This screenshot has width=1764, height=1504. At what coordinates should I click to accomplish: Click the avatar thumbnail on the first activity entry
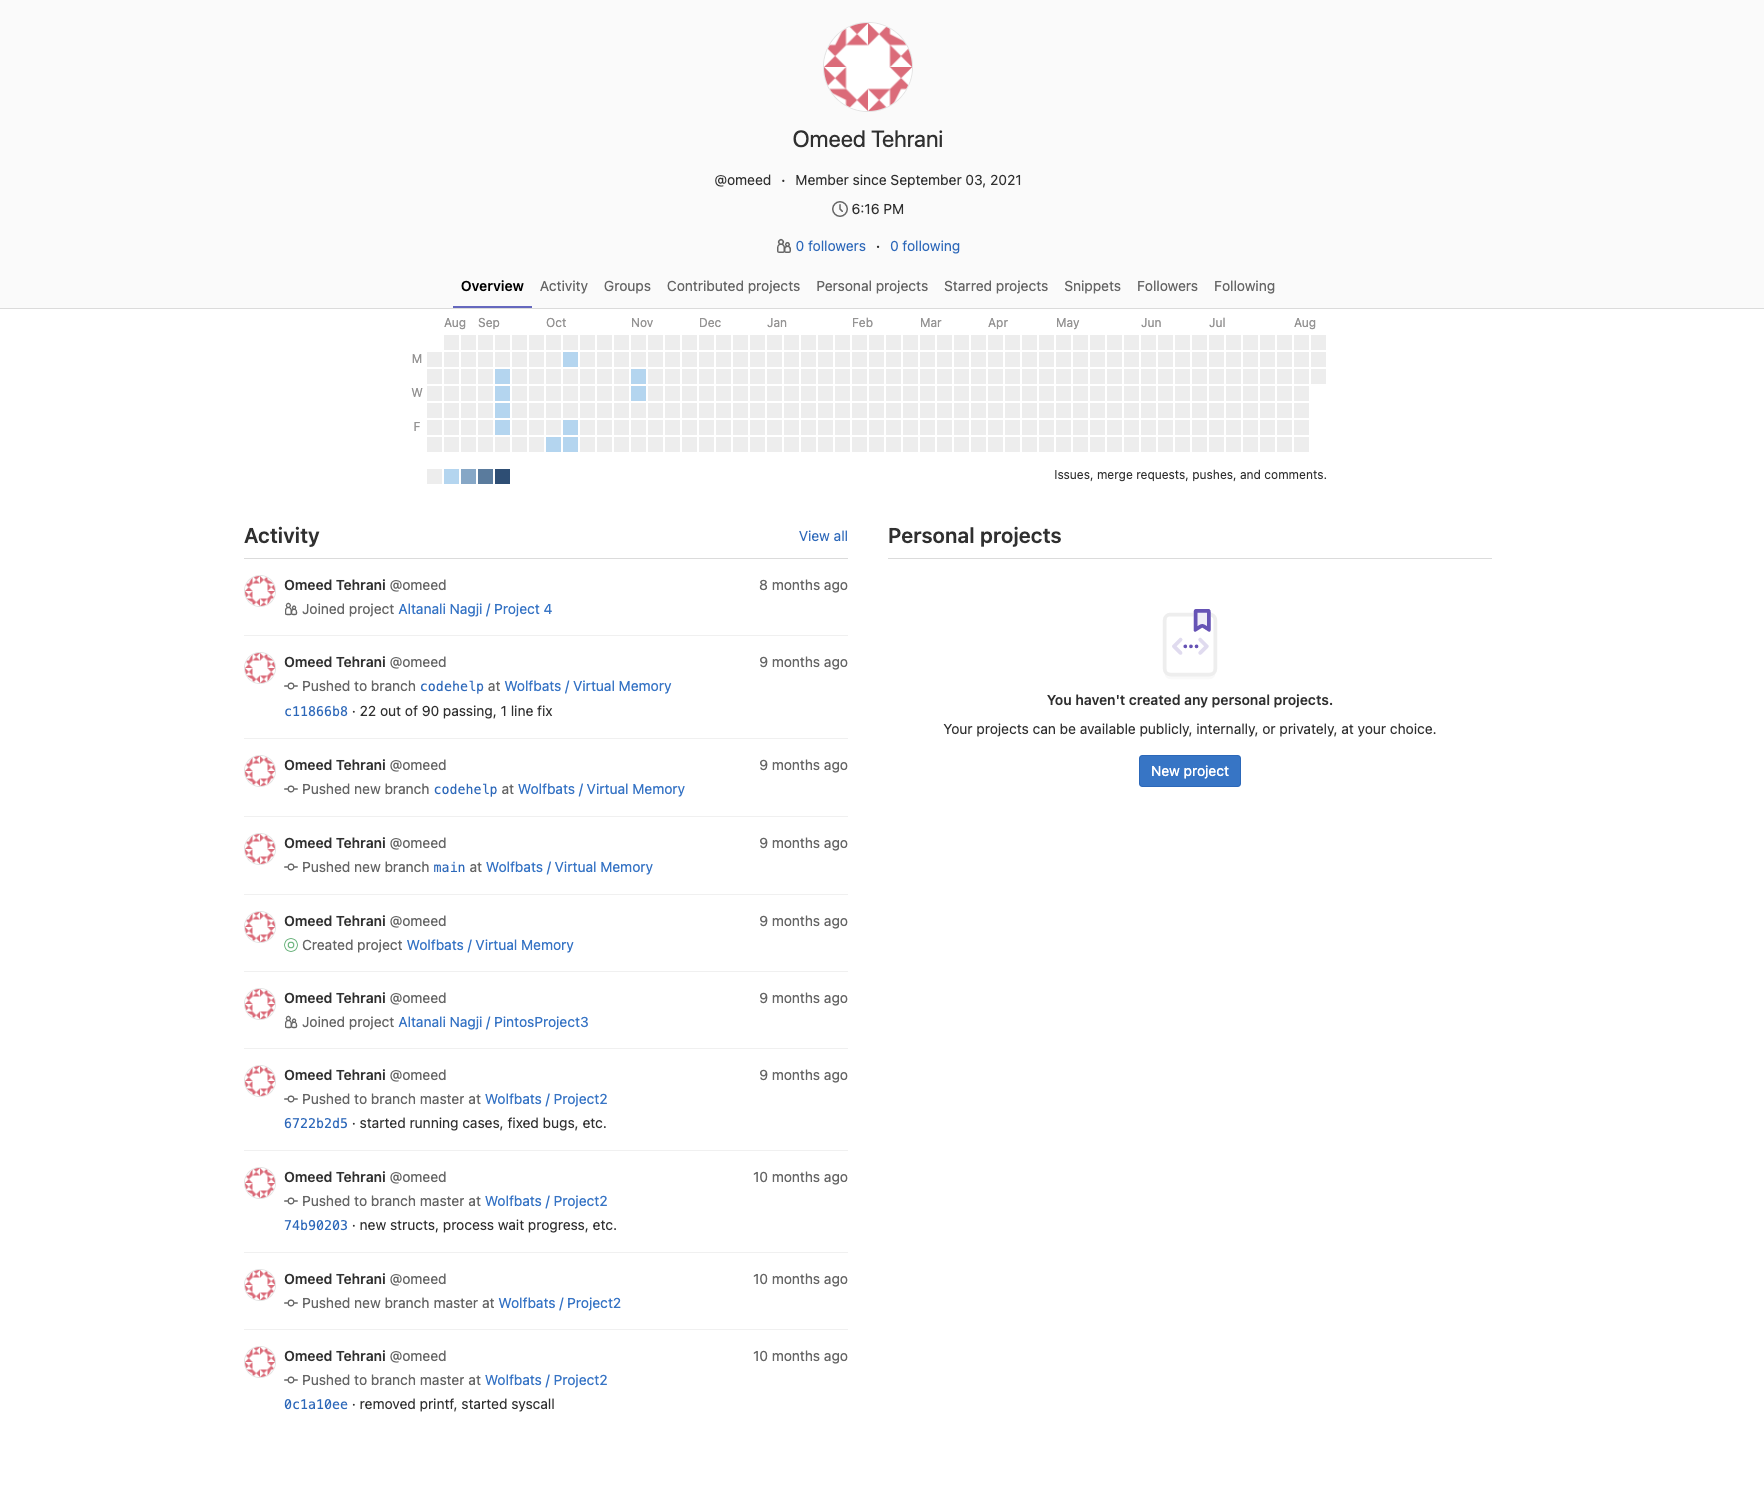[259, 591]
